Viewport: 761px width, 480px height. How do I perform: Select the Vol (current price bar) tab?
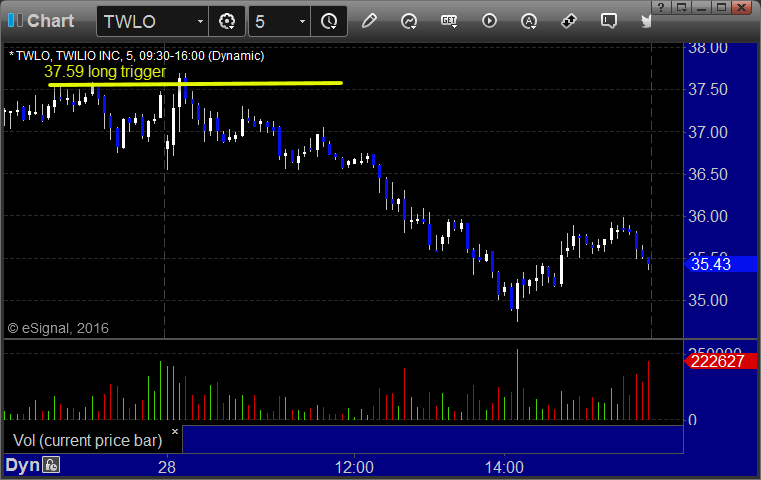88,440
